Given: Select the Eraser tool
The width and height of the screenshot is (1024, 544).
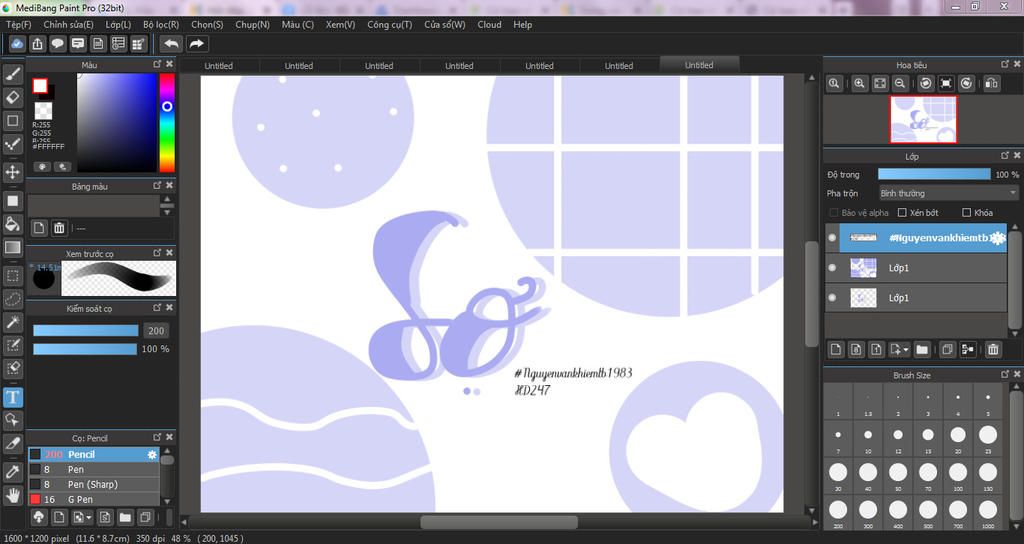Looking at the screenshot, I should 12,97.
